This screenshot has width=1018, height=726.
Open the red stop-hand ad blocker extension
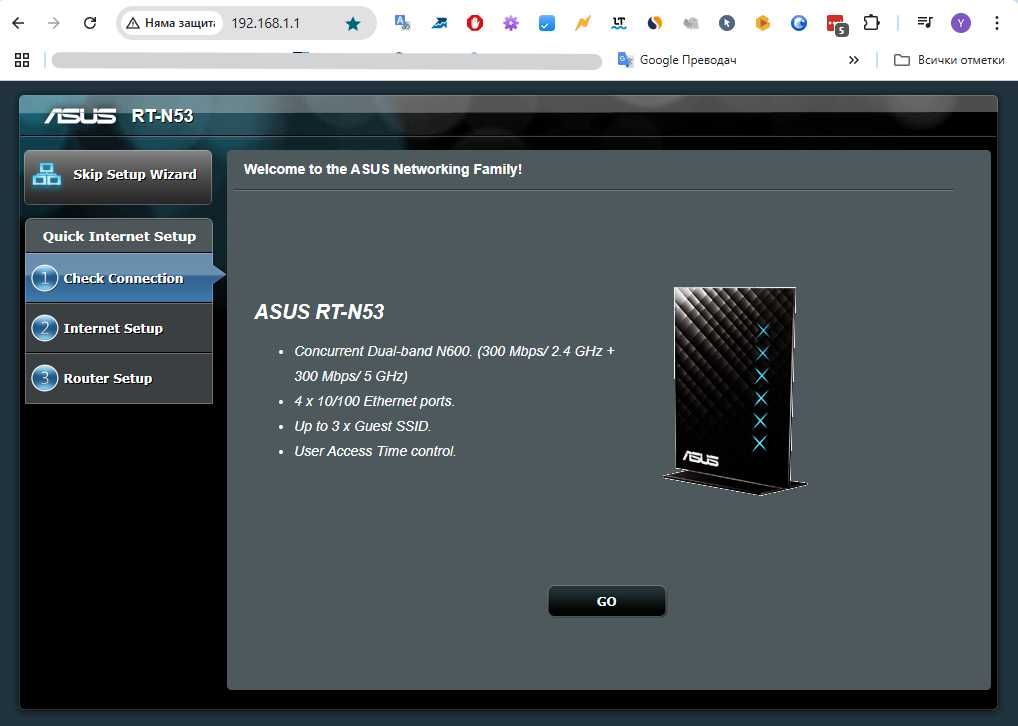475,23
